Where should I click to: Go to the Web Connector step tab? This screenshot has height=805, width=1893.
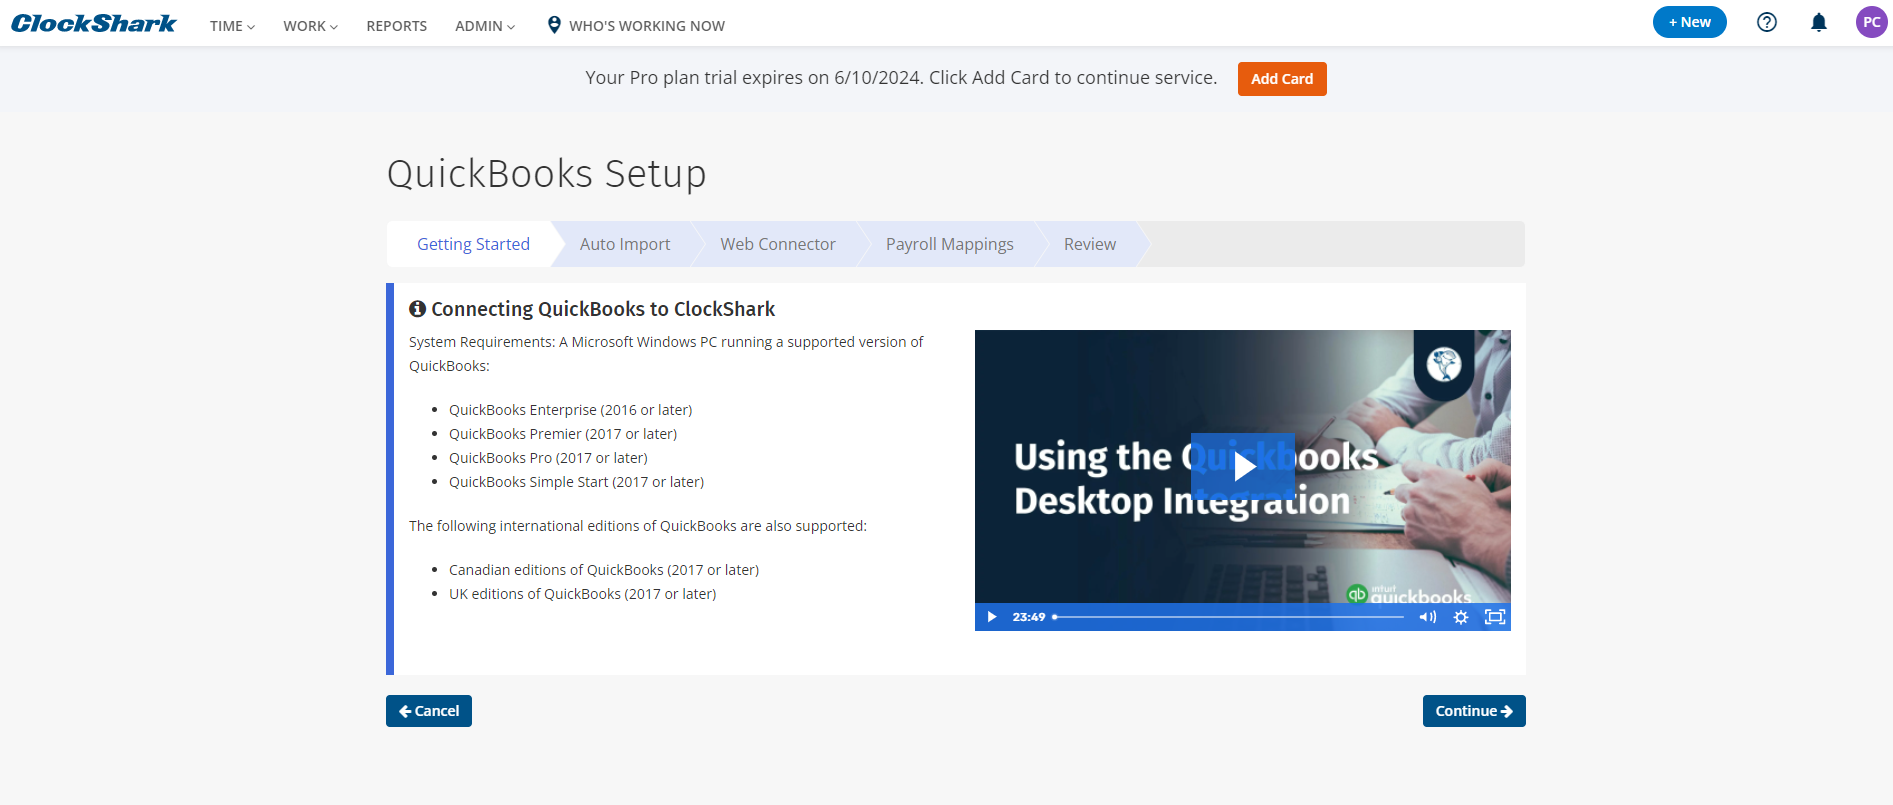(x=777, y=244)
